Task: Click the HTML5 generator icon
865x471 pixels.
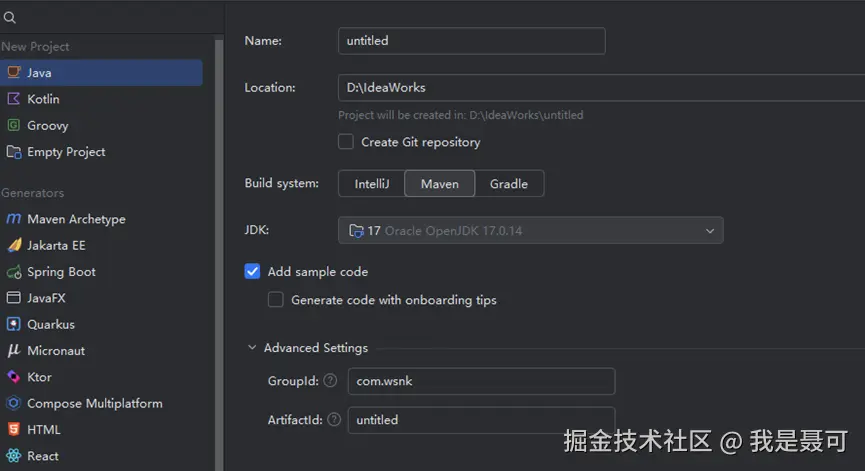Action: click(14, 429)
